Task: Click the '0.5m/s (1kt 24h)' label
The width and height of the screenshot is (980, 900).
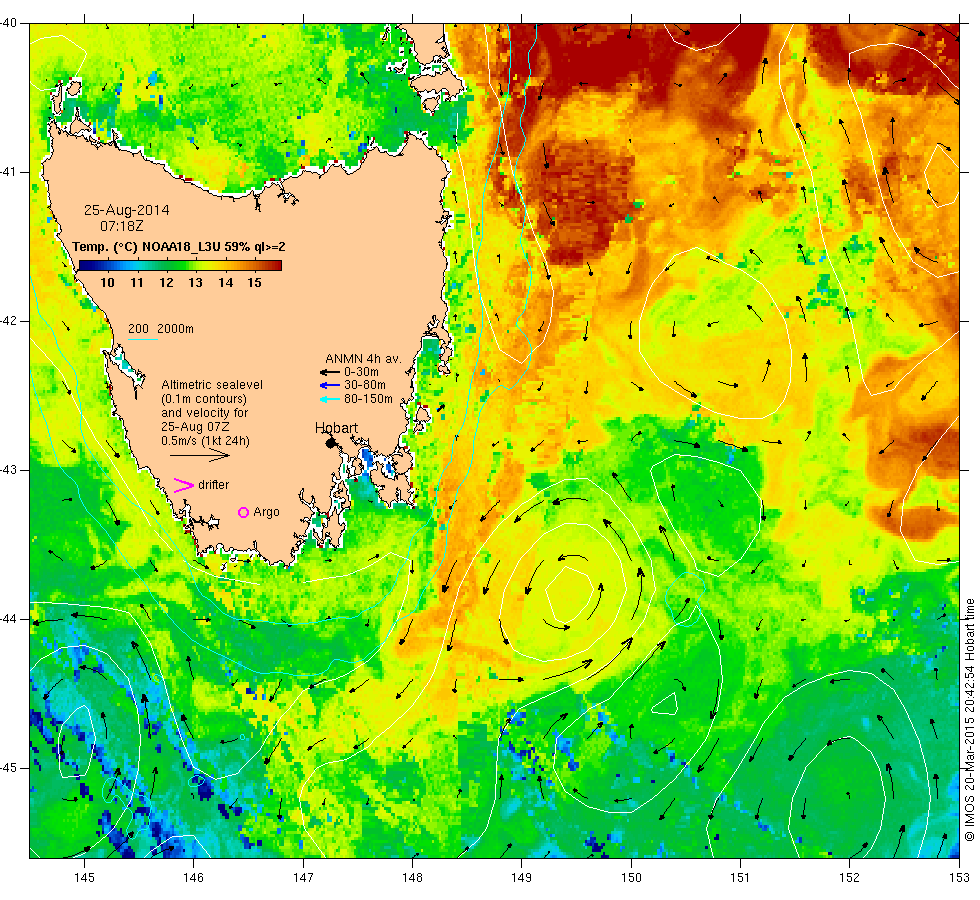Action: pos(206,441)
